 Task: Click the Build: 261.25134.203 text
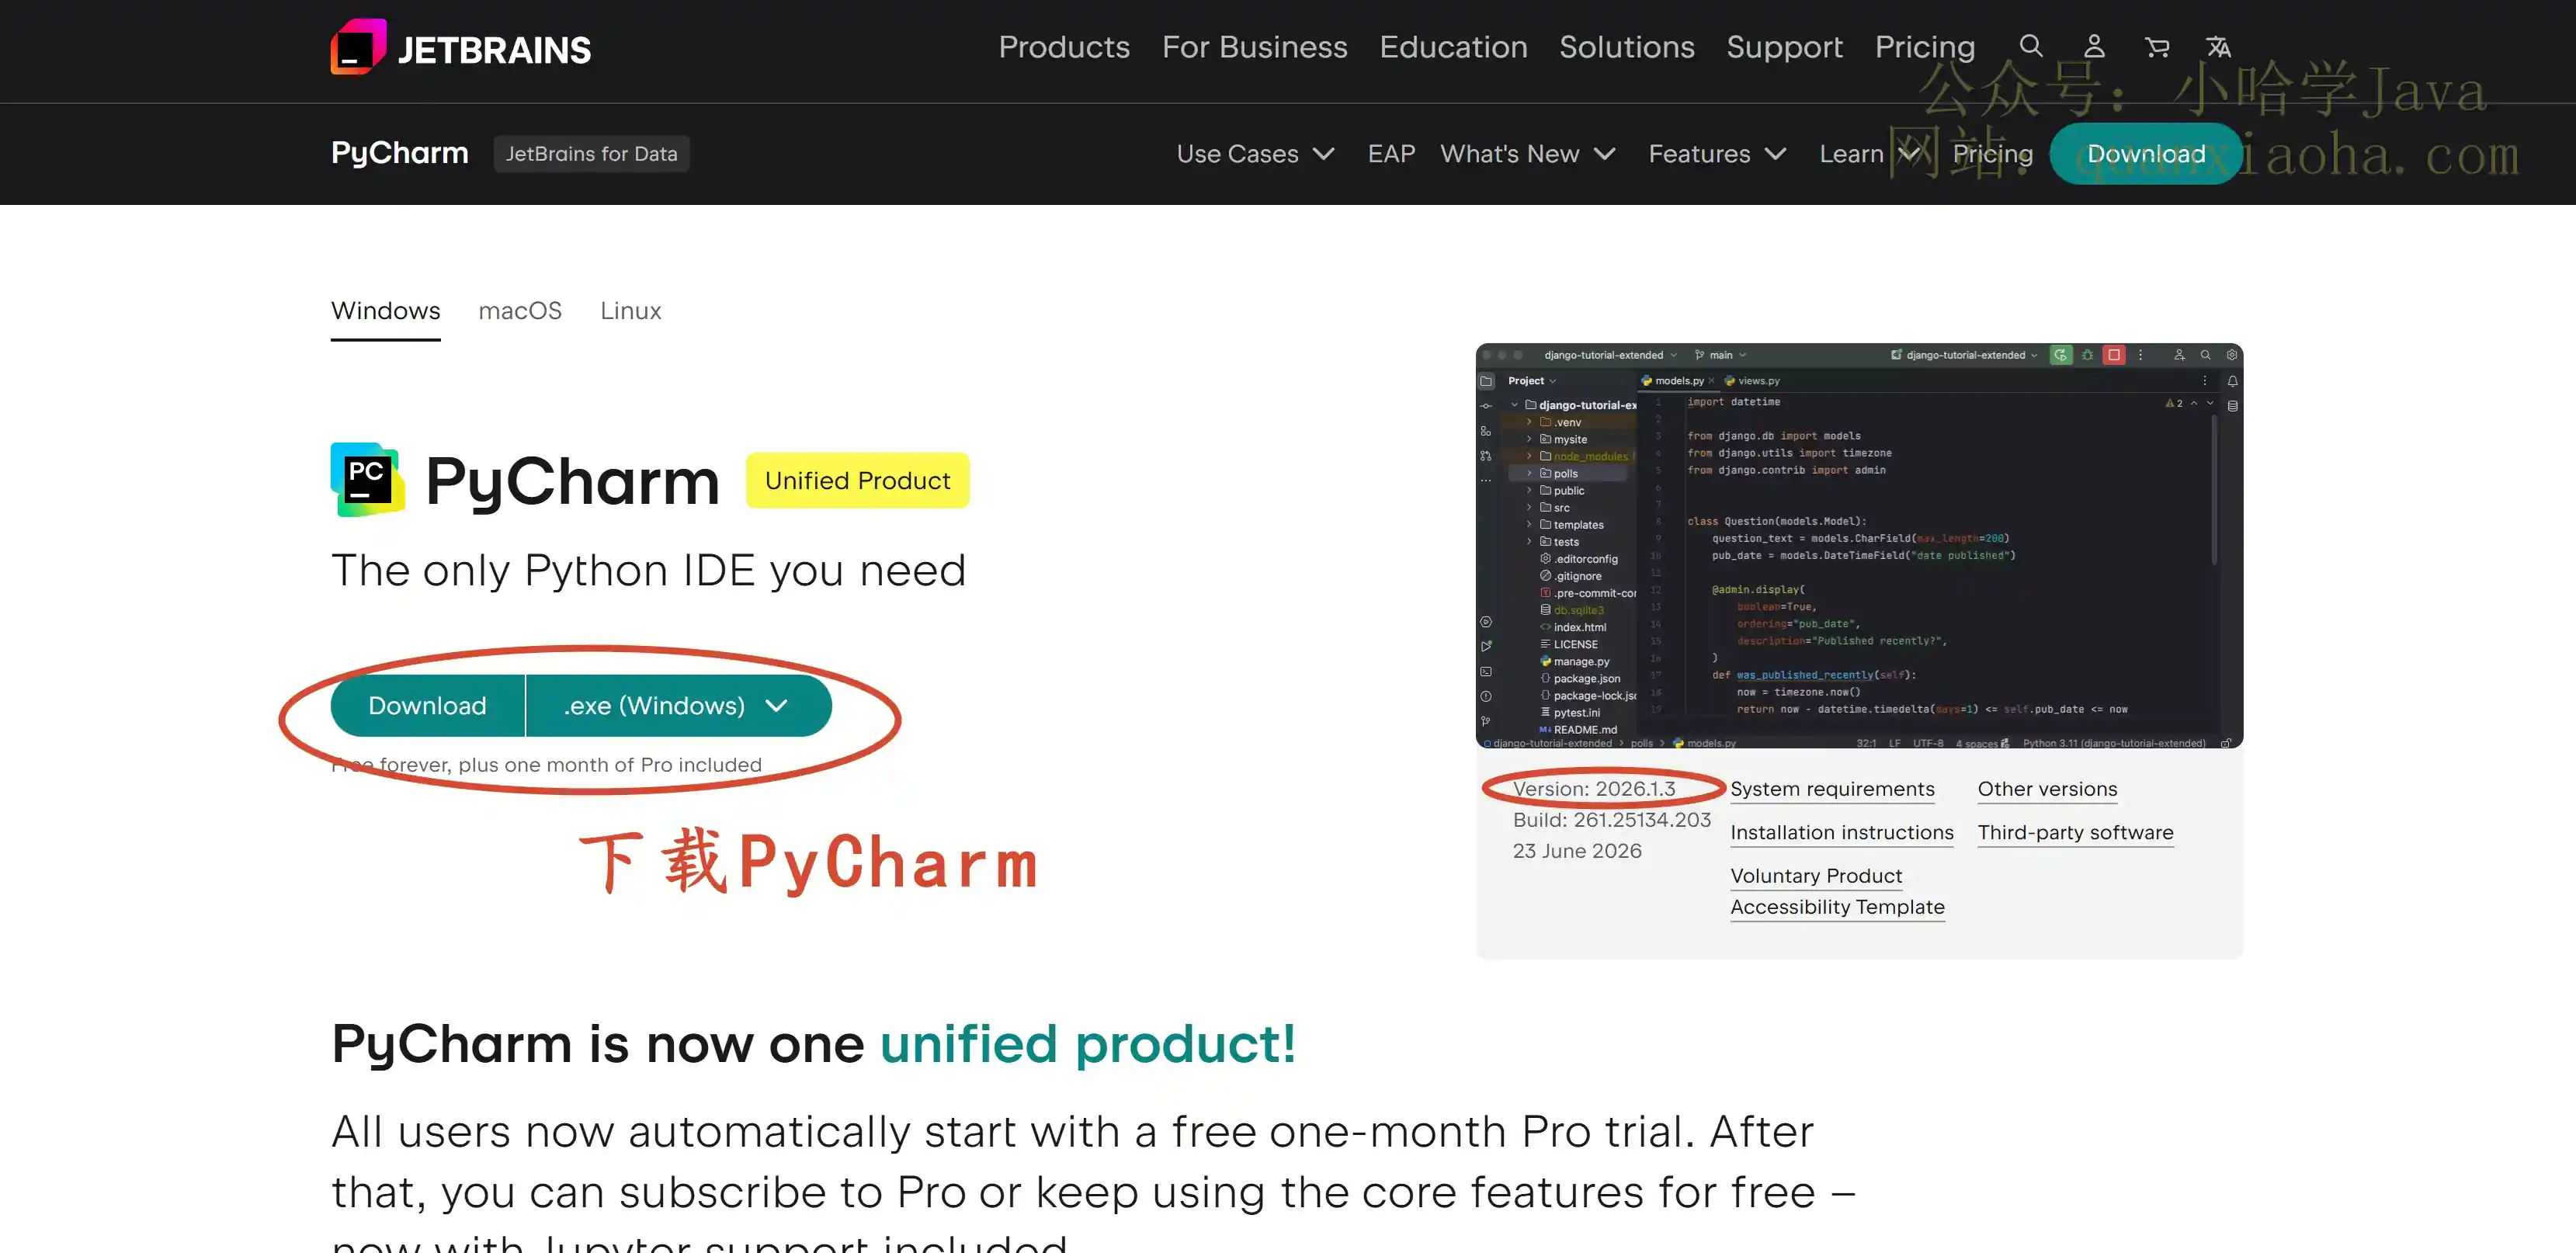click(1611, 820)
